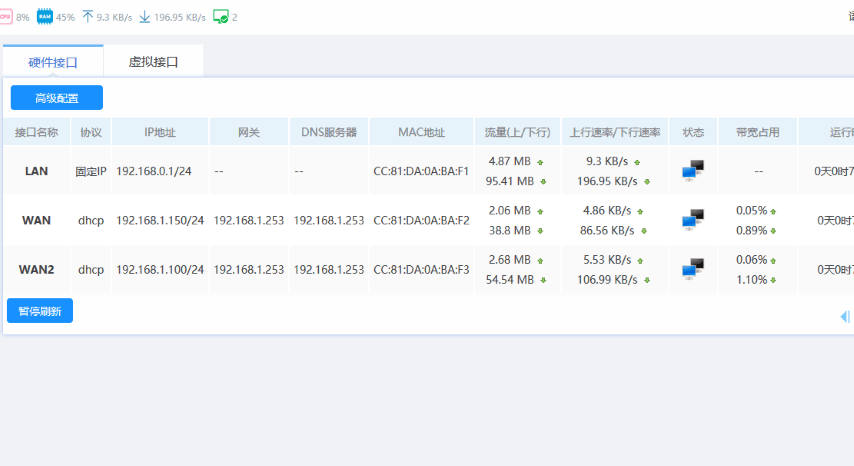This screenshot has height=466, width=854.
Task: Click green up arrow beside 9.3 KB/s in LAN row
Action: [x=637, y=162]
